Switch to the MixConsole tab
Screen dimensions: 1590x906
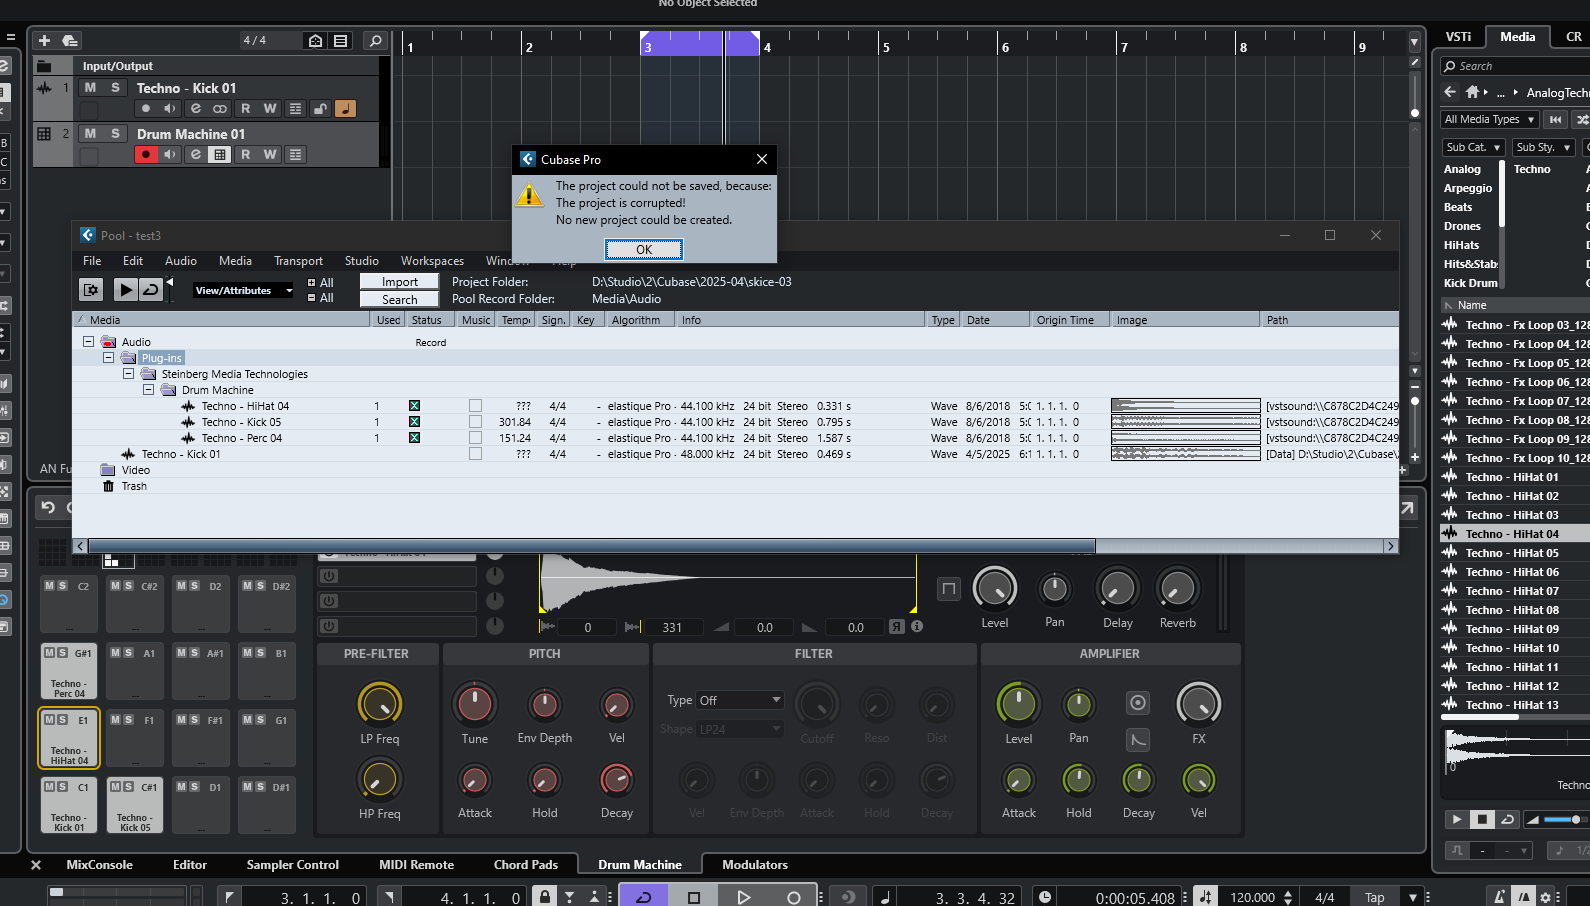pyautogui.click(x=99, y=865)
